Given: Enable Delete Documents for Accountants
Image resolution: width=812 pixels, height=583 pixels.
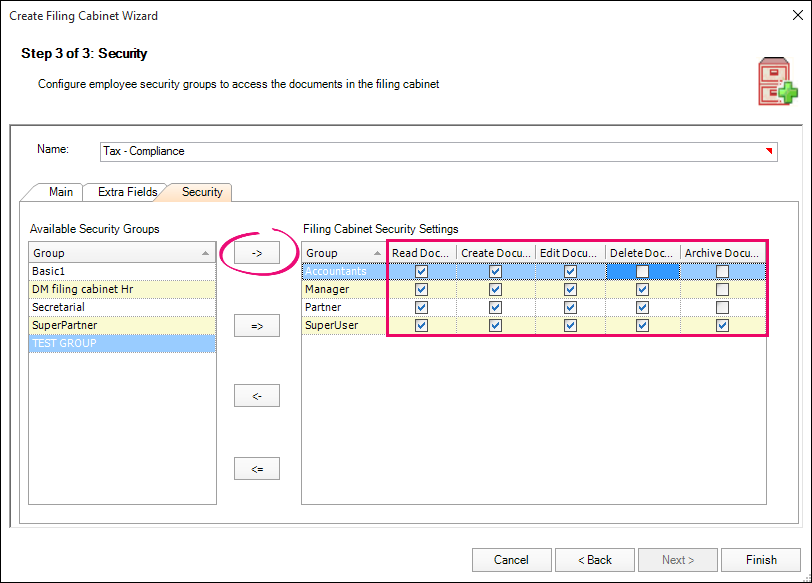Looking at the screenshot, I should [x=642, y=272].
